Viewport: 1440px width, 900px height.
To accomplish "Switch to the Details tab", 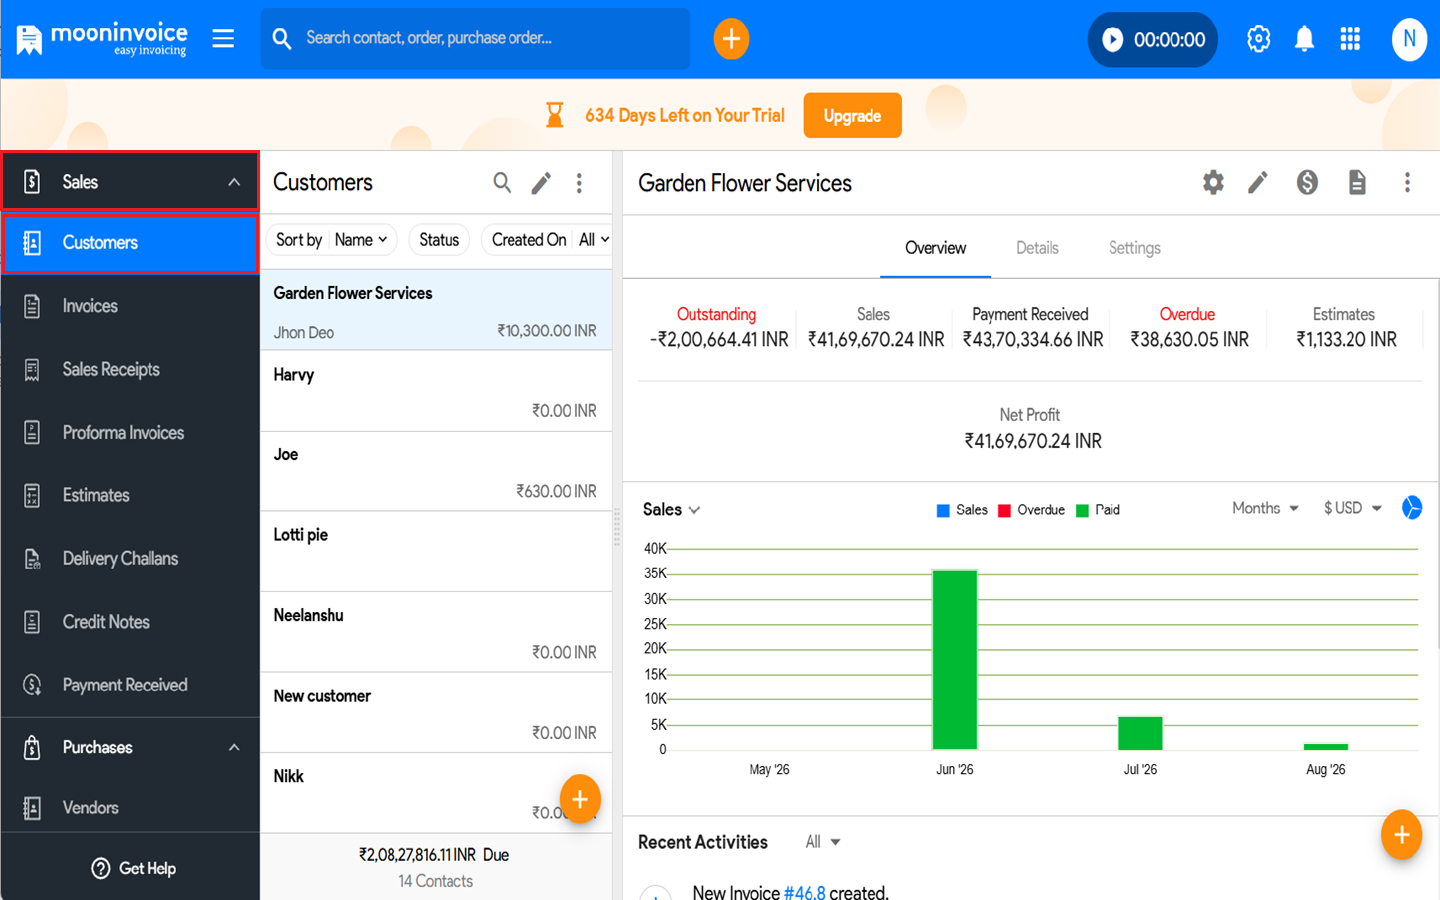I will (x=1037, y=248).
